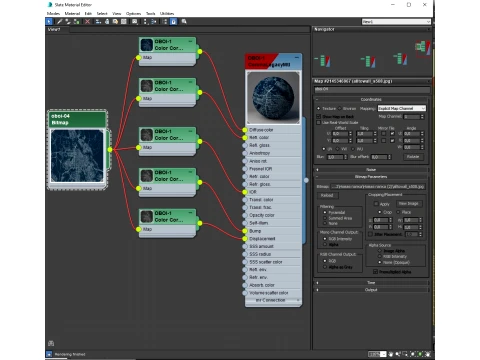Click the Zoom tool in status bar
The height and width of the screenshot is (360, 480).
click(398, 354)
